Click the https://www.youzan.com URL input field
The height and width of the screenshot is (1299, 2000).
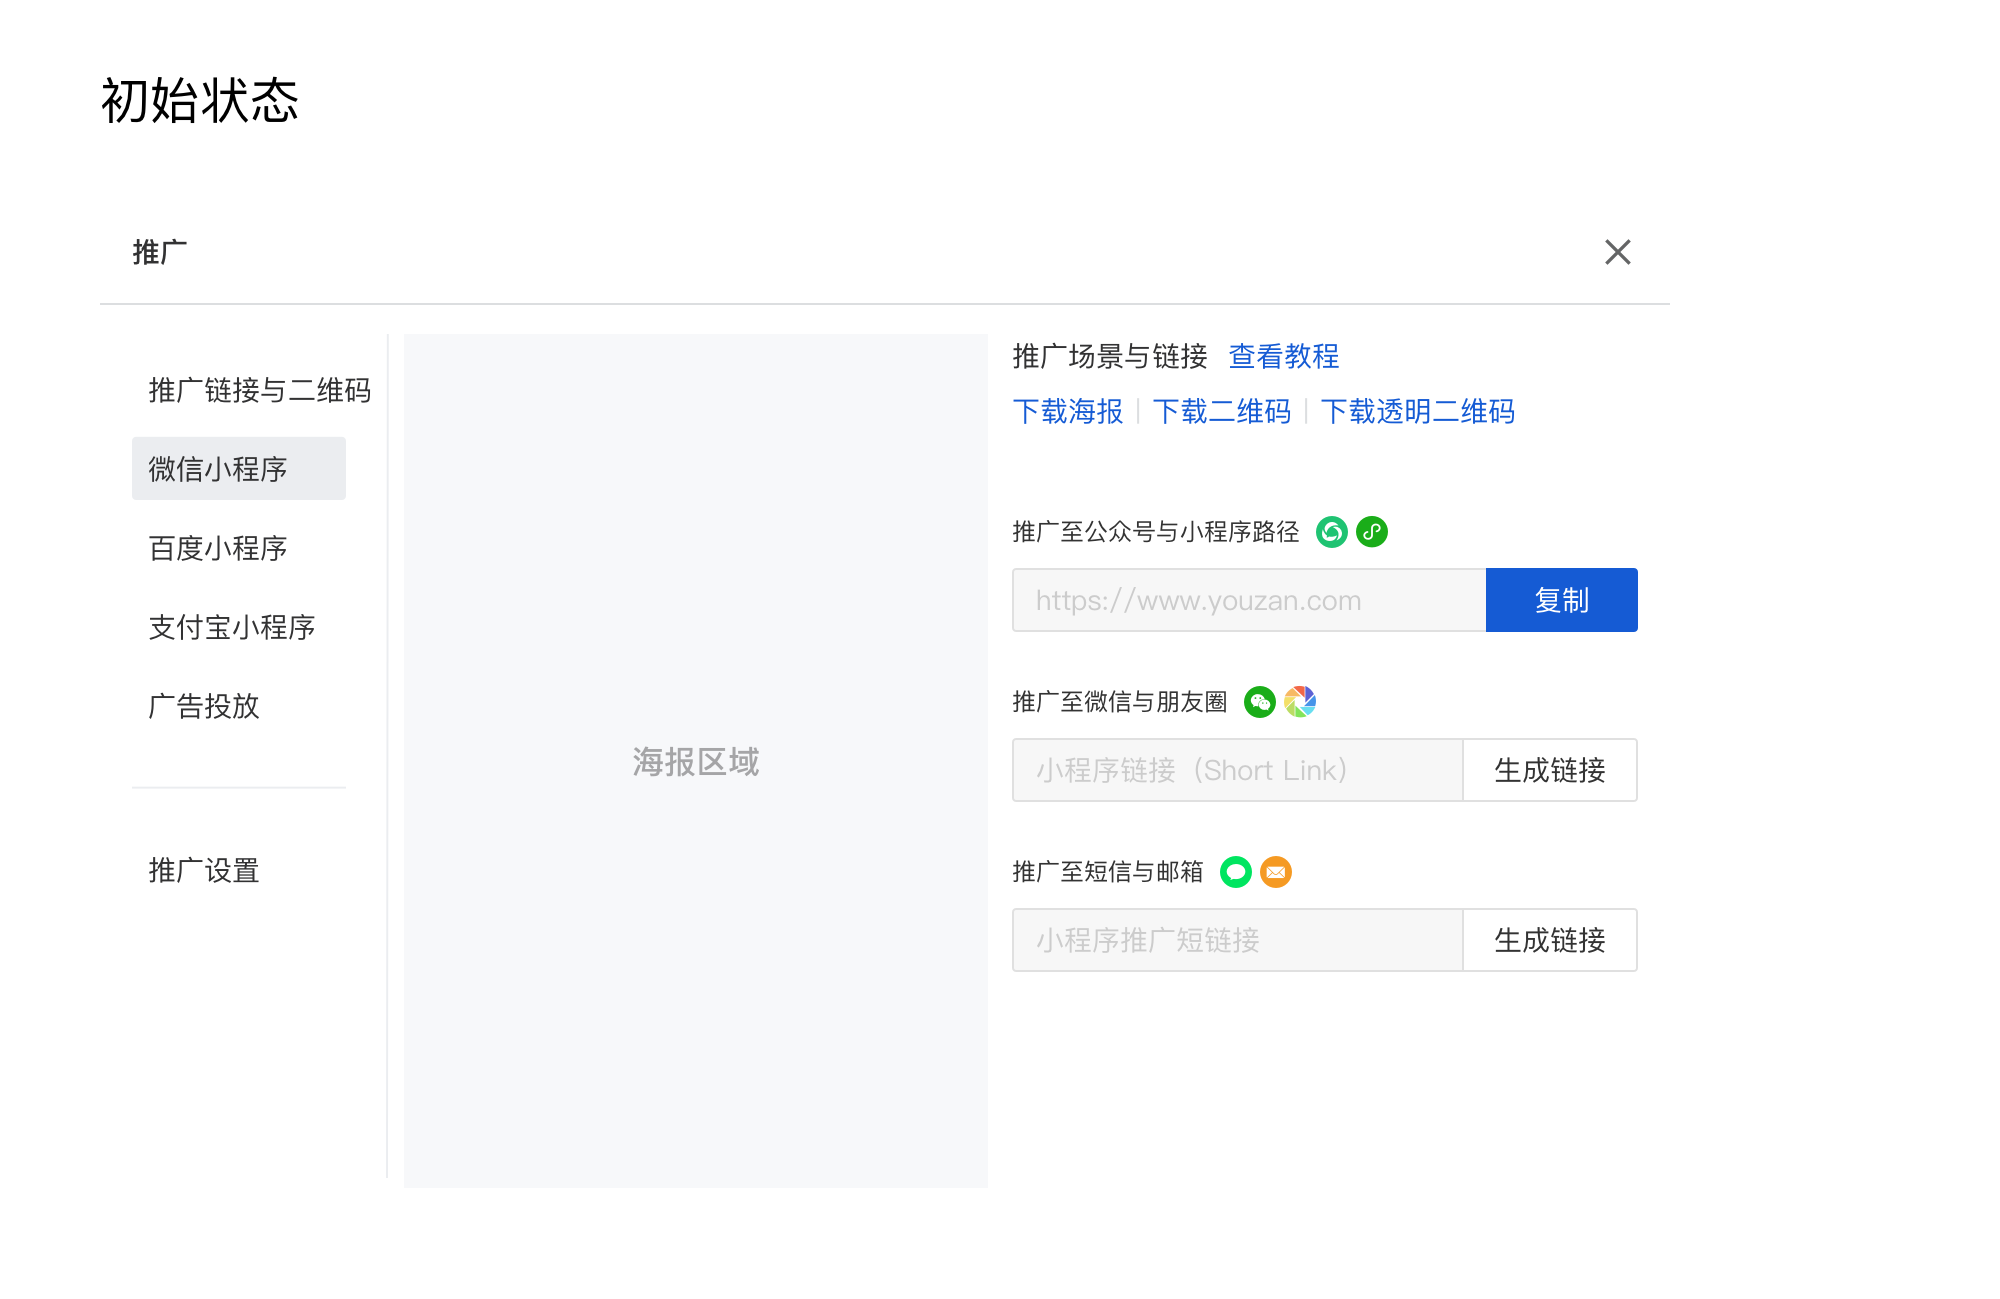pos(1248,600)
